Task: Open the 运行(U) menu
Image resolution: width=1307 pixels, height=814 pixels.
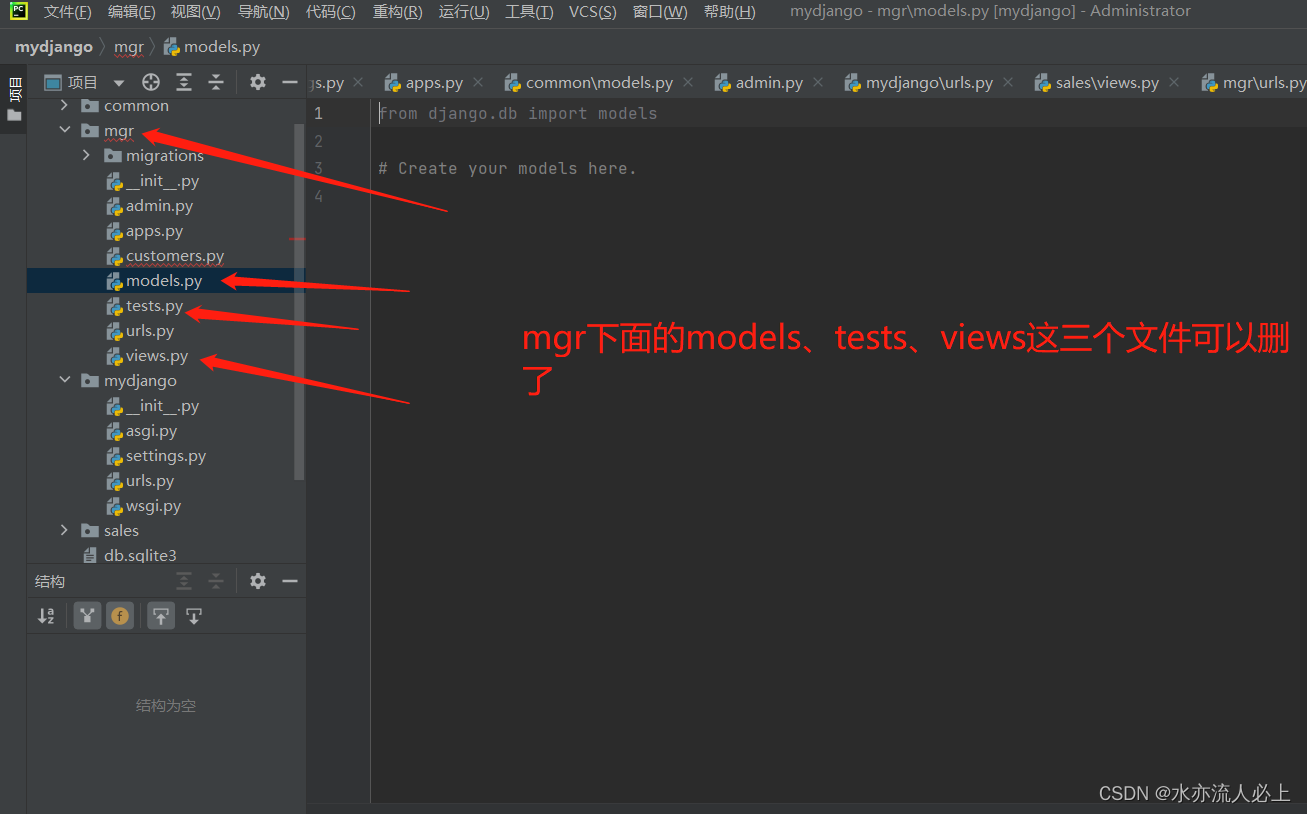Action: [x=464, y=12]
